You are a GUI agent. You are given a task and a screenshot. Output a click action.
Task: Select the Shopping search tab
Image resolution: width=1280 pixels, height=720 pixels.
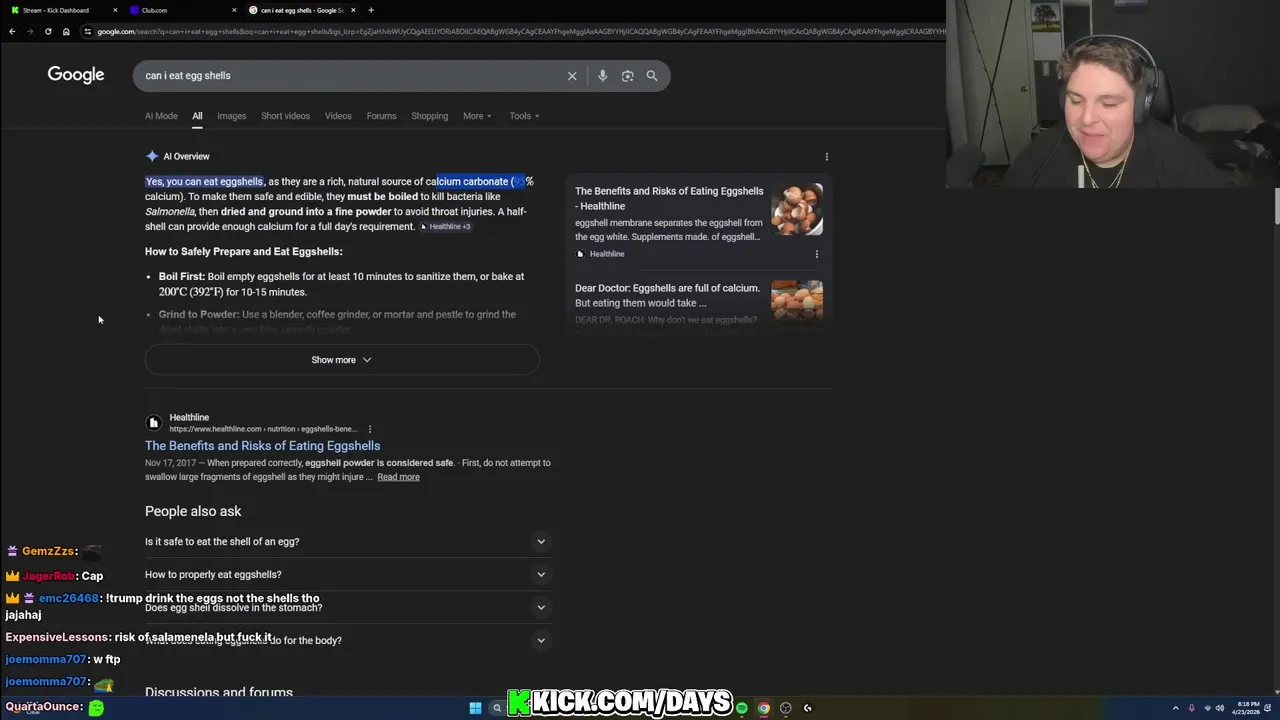(430, 116)
